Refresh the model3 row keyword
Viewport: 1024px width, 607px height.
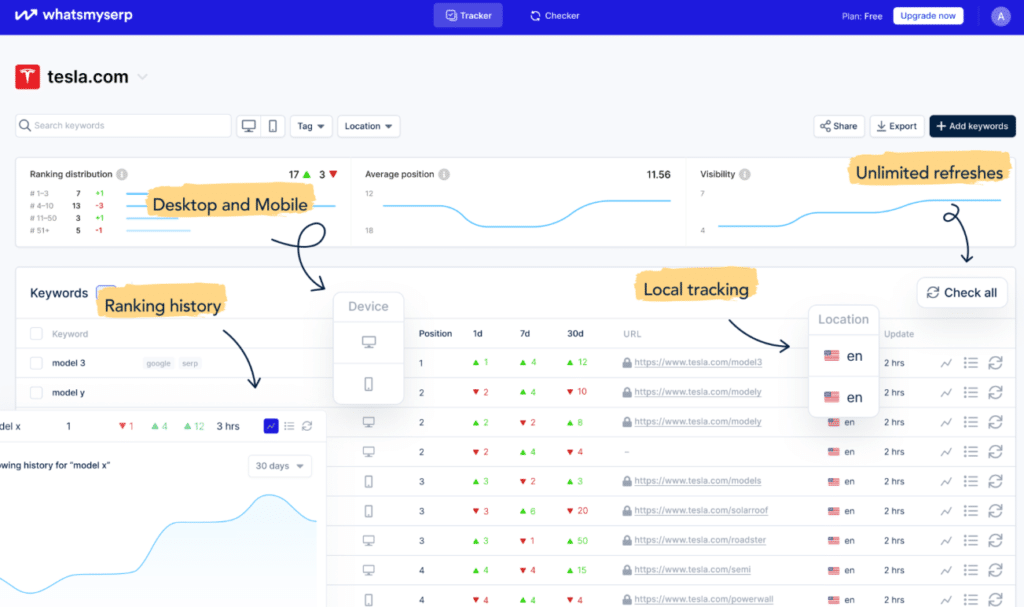995,363
